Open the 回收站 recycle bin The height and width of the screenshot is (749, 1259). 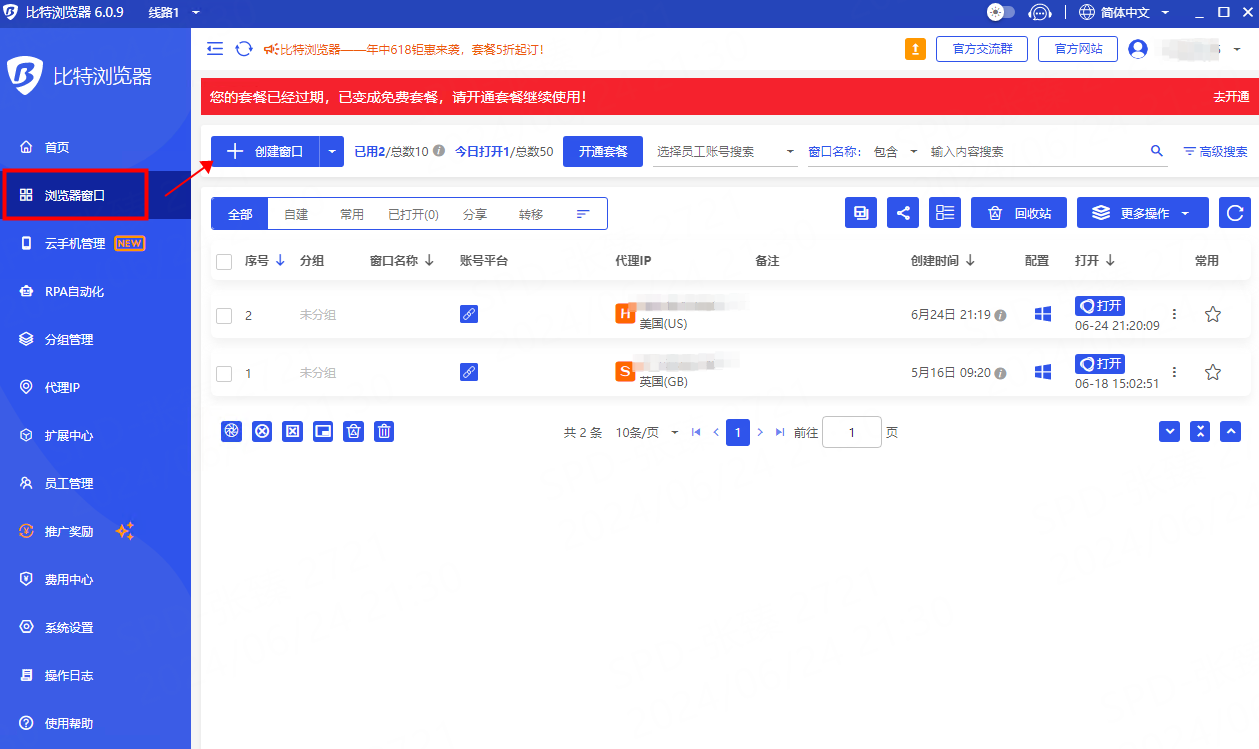1019,213
